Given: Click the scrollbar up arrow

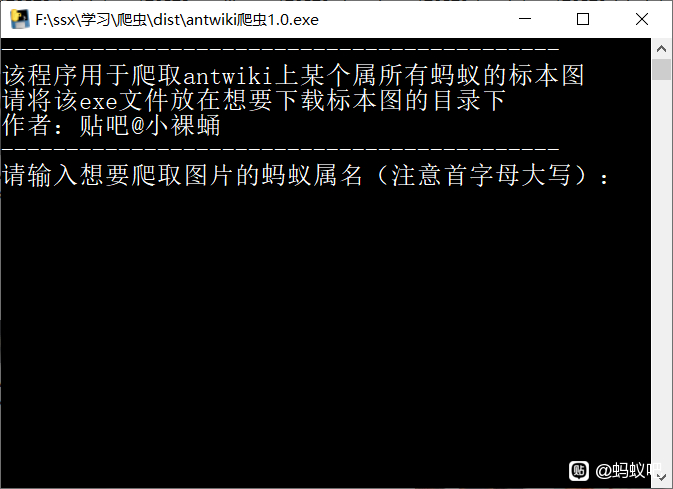Looking at the screenshot, I should pyautogui.click(x=661, y=49).
